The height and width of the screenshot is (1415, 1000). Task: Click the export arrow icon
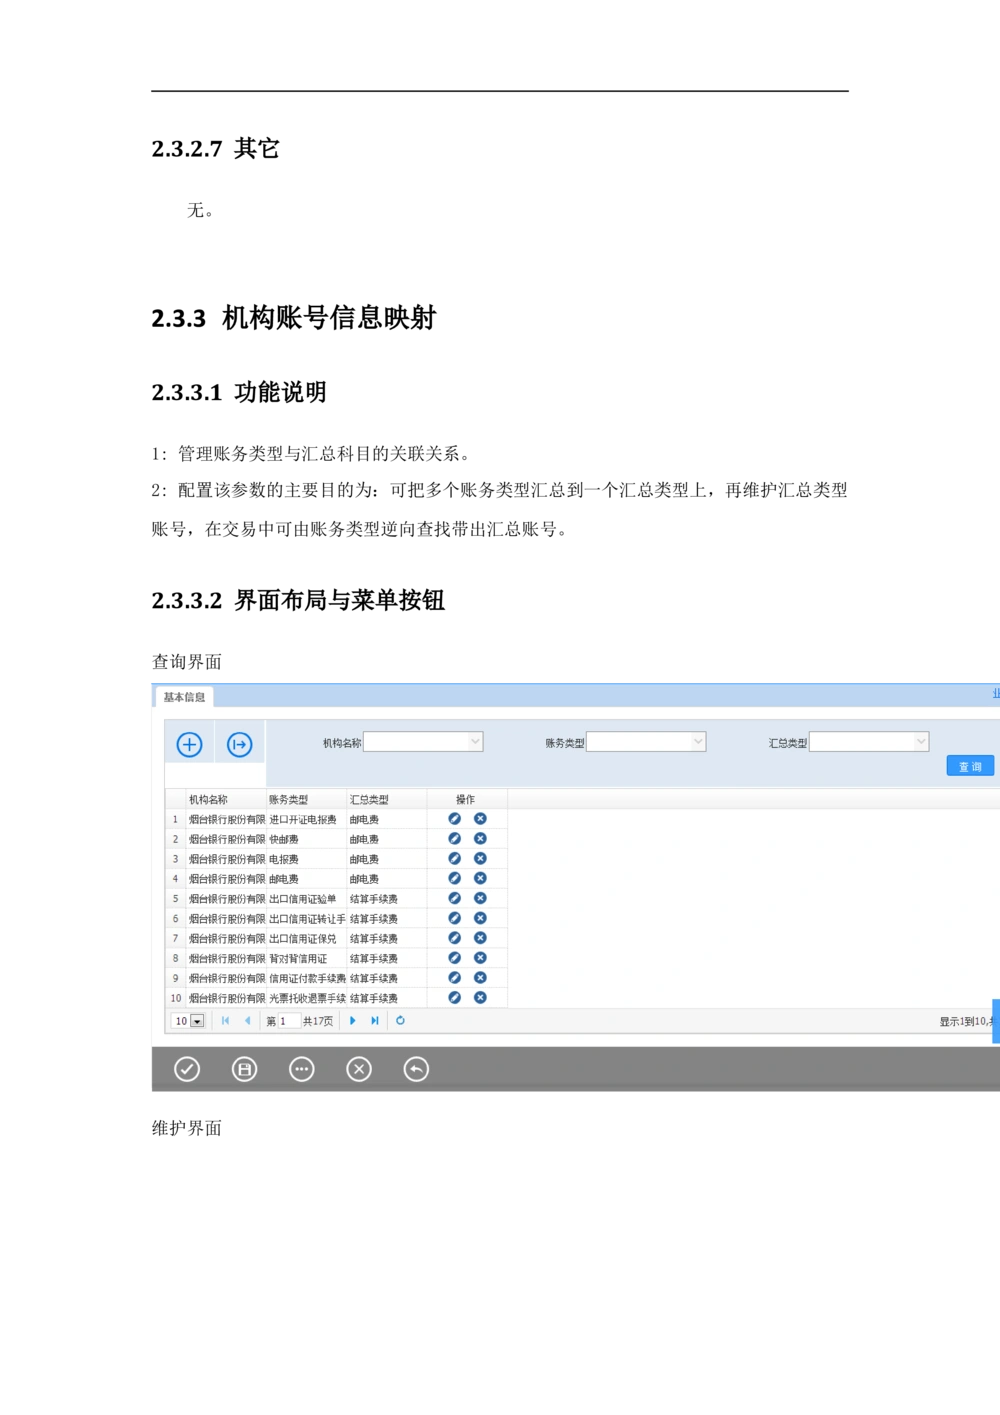pyautogui.click(x=240, y=744)
